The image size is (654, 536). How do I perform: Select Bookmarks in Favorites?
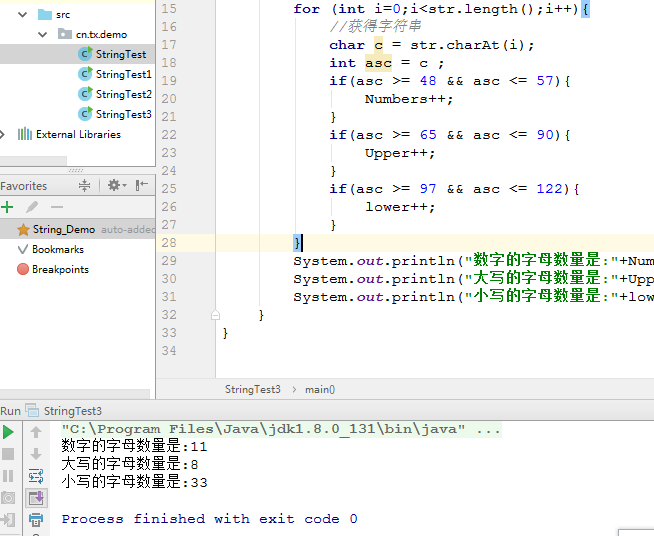[58, 249]
